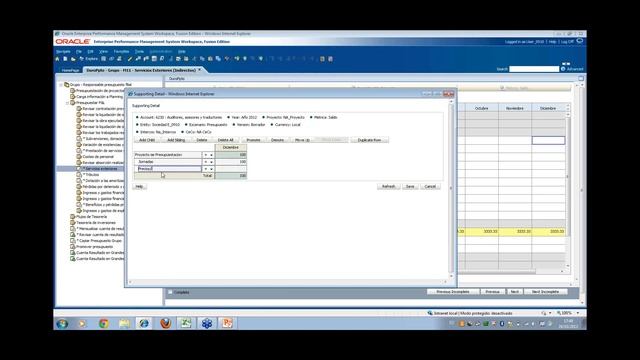640x360 pixels.
Task: Click the Advanced search icon in the Workspace
Action: tap(563, 69)
